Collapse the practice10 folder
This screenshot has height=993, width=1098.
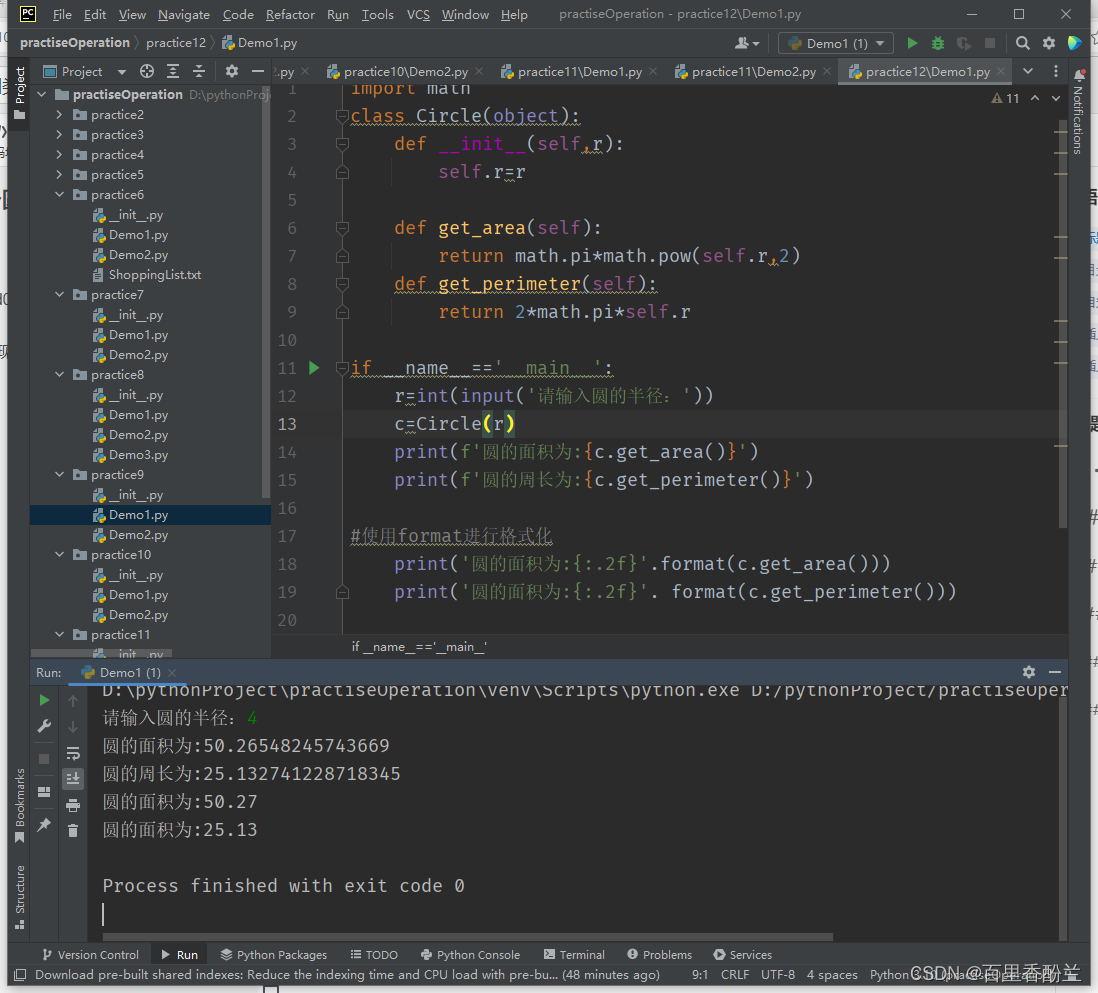coord(59,555)
